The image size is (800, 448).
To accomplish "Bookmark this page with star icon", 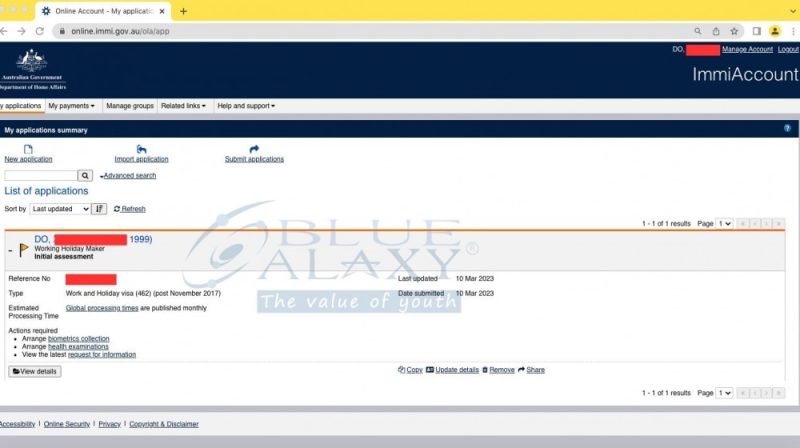I will (734, 31).
